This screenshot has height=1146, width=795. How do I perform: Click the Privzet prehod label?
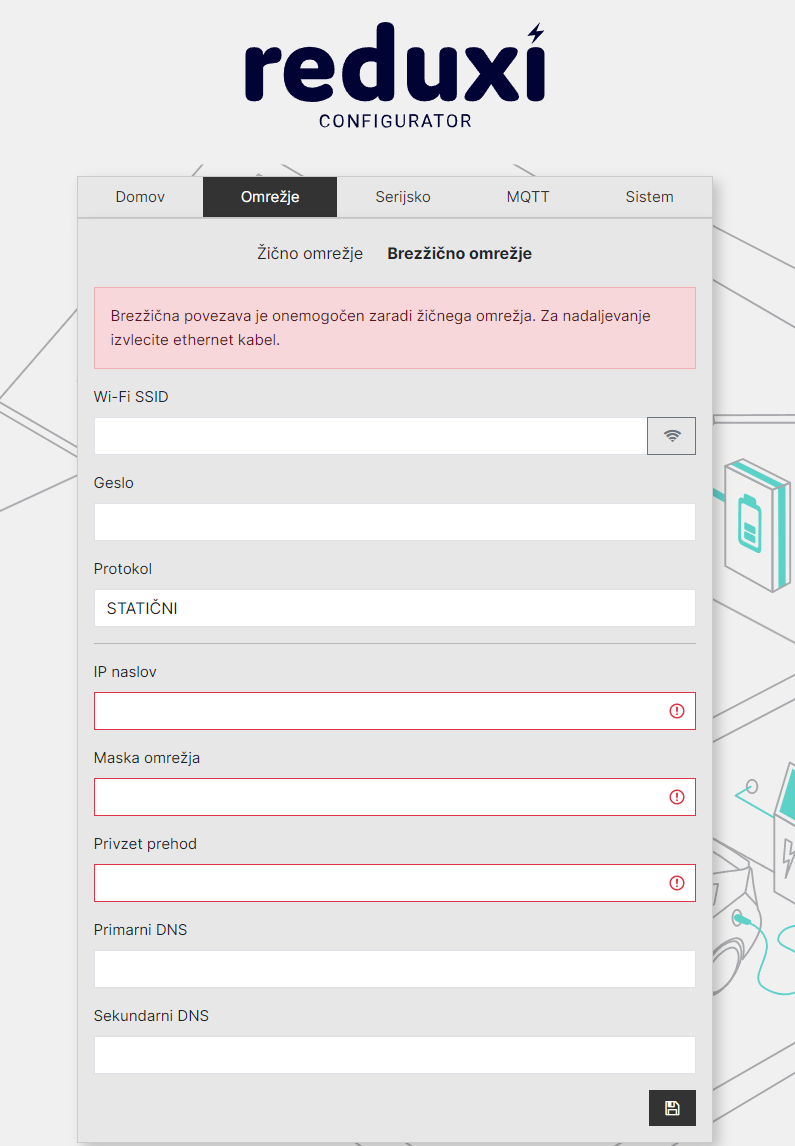coord(145,844)
